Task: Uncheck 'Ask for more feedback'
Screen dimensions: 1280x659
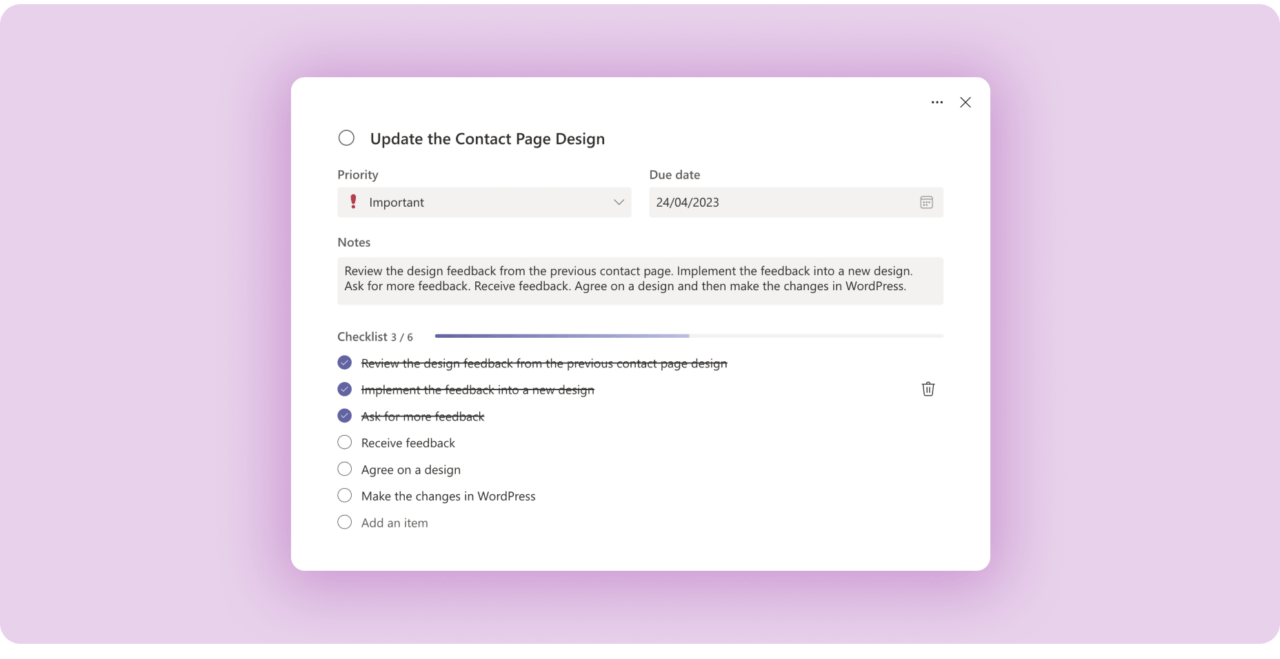Action: 344,415
